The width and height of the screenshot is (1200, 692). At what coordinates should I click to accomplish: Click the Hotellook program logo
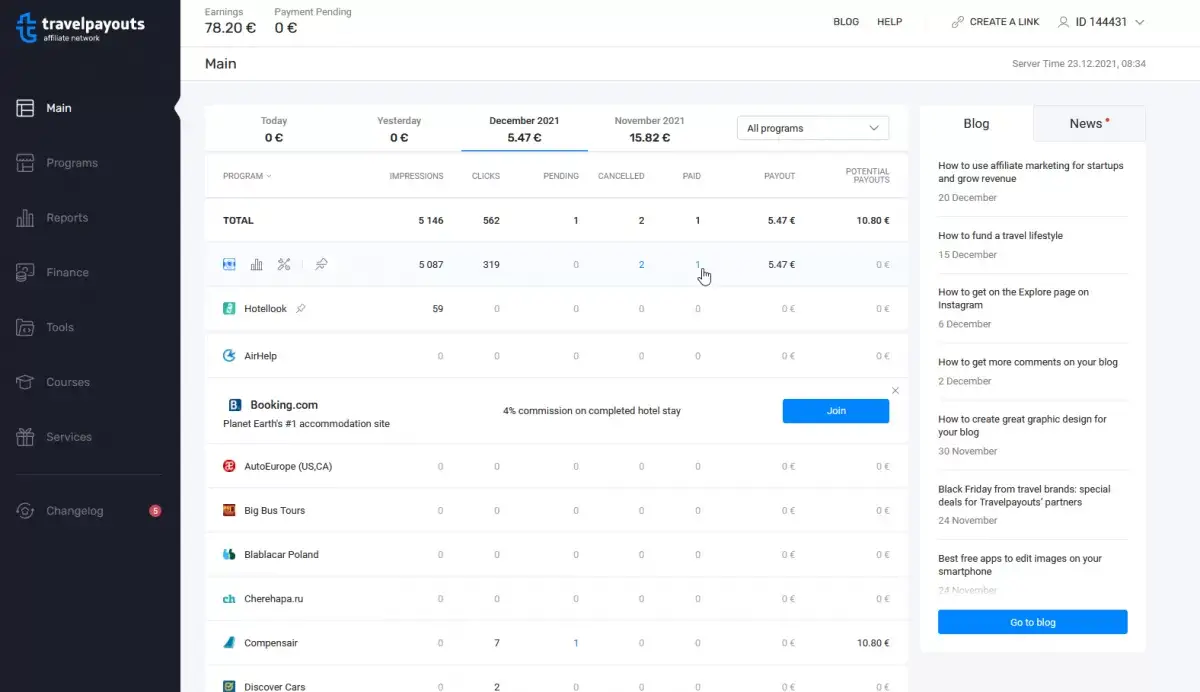(229, 309)
